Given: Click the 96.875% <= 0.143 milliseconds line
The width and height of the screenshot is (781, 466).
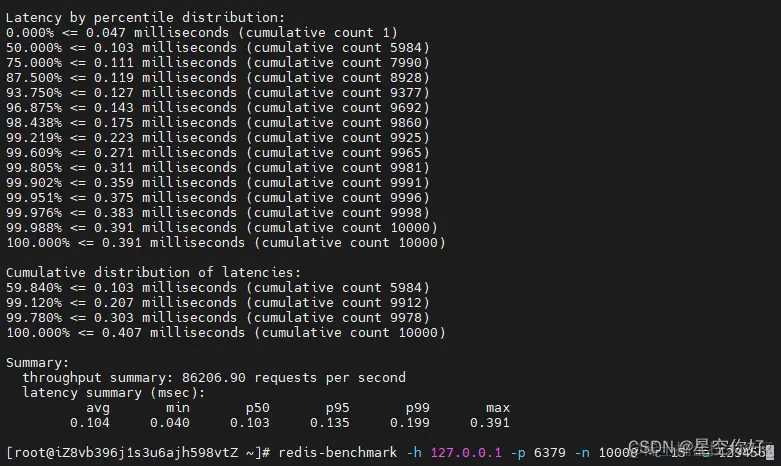Looking at the screenshot, I should tap(218, 108).
